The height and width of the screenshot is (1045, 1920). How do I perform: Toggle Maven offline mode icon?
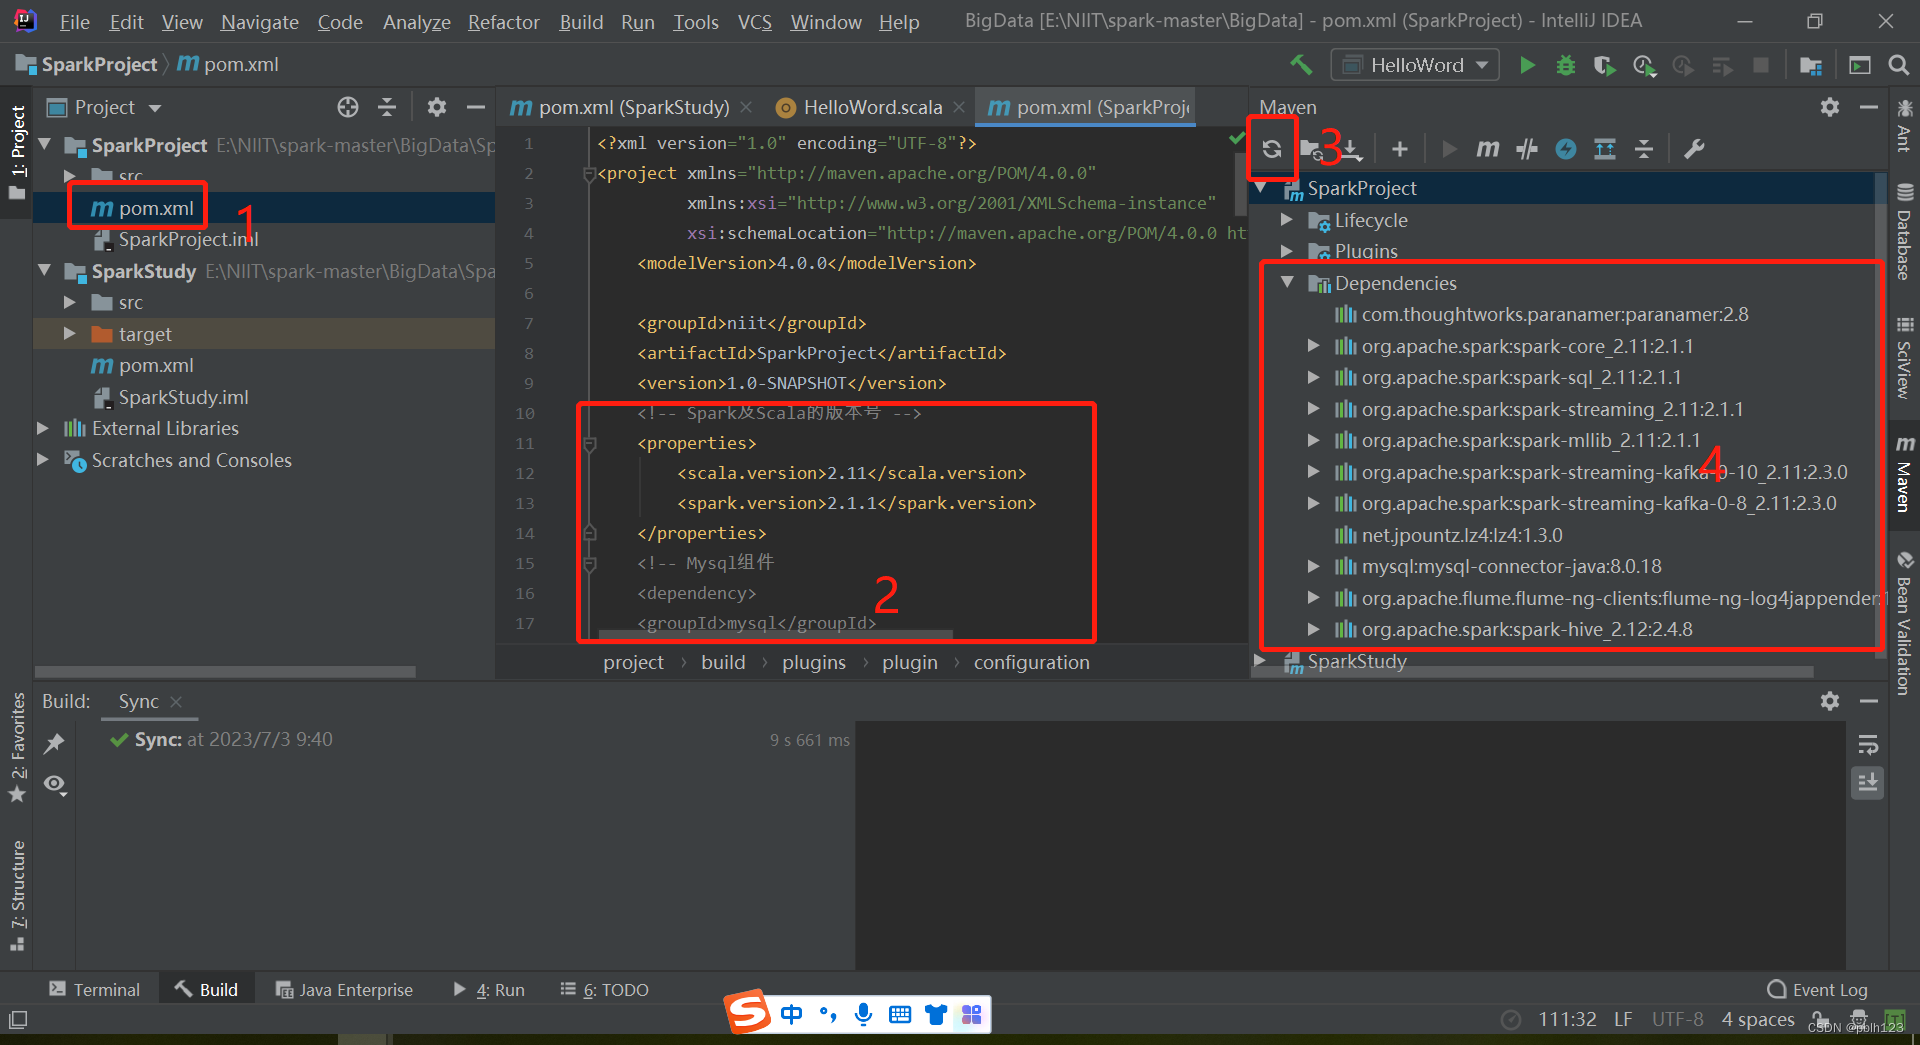pyautogui.click(x=1527, y=149)
